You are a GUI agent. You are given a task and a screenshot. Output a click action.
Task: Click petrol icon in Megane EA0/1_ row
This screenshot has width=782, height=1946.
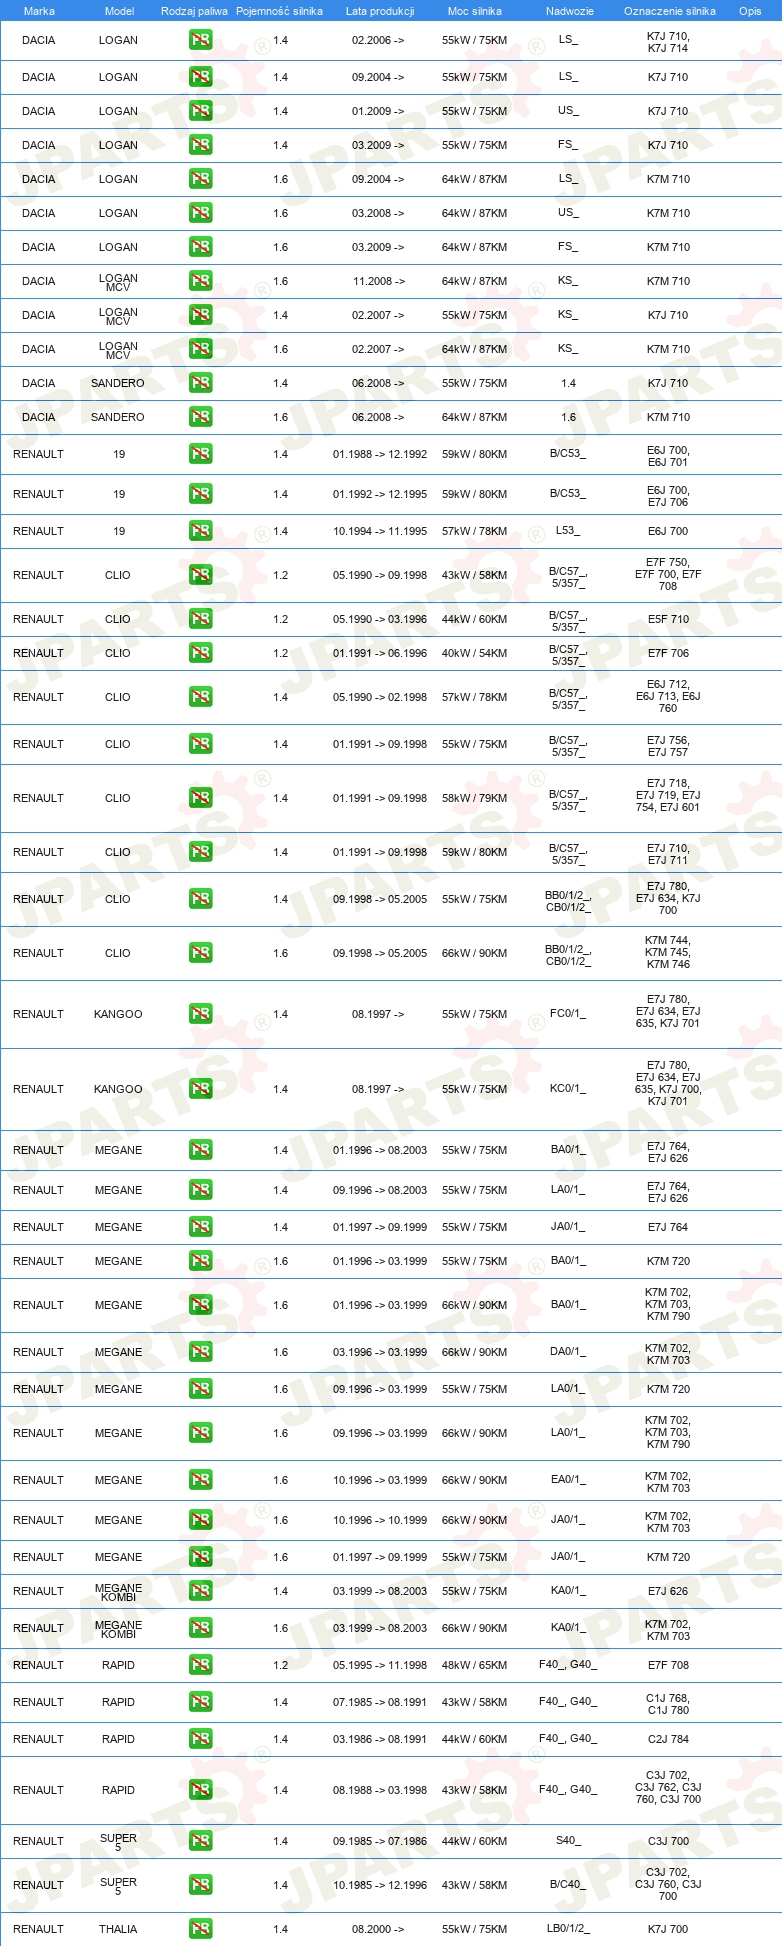pos(201,1480)
